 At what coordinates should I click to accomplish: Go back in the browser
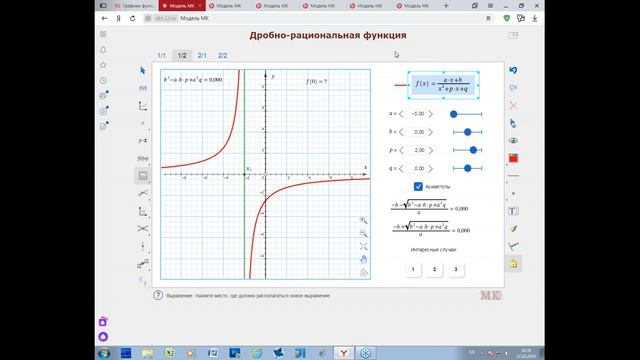[104, 18]
